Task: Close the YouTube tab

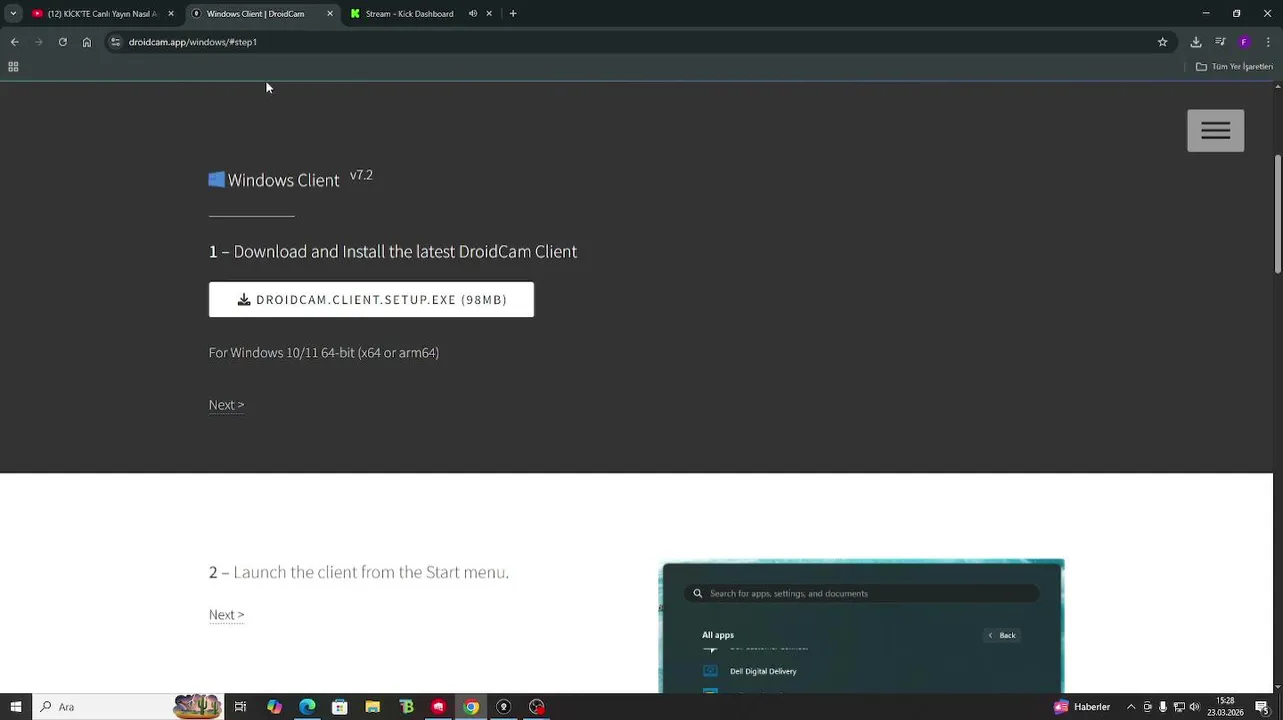Action: coord(171,14)
